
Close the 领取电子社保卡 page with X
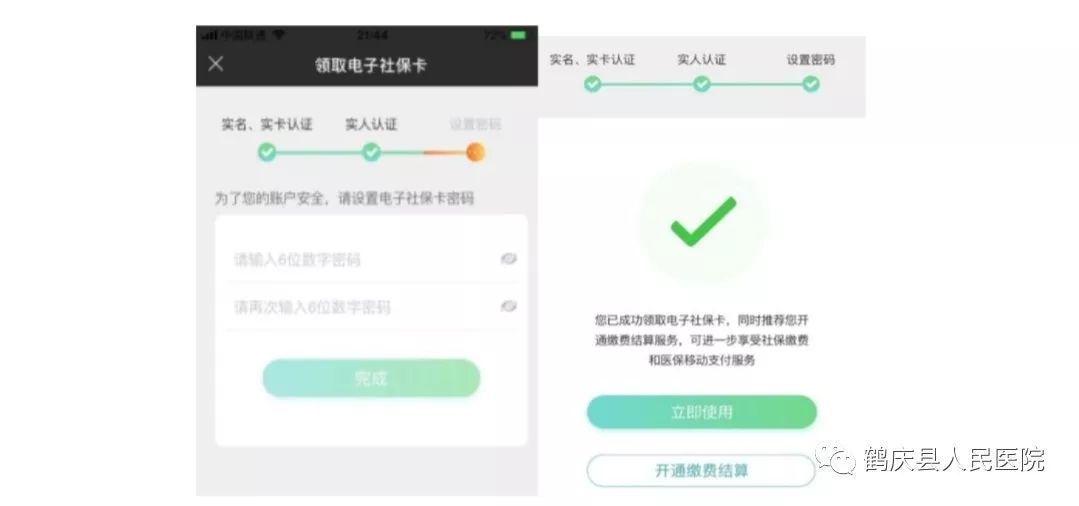pos(216,64)
